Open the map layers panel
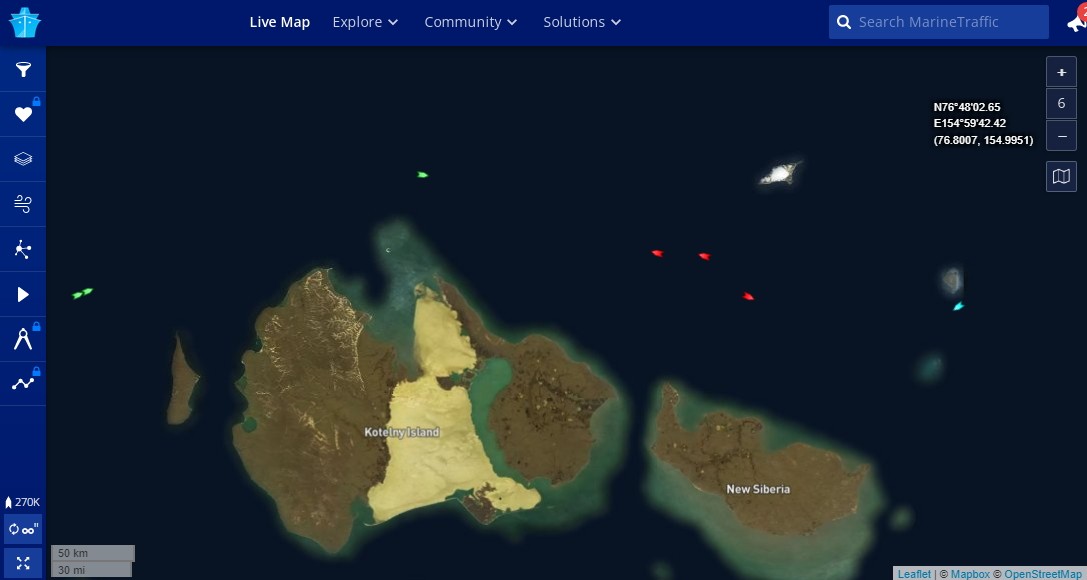Viewport: 1087px width, 580px height. [x=23, y=160]
